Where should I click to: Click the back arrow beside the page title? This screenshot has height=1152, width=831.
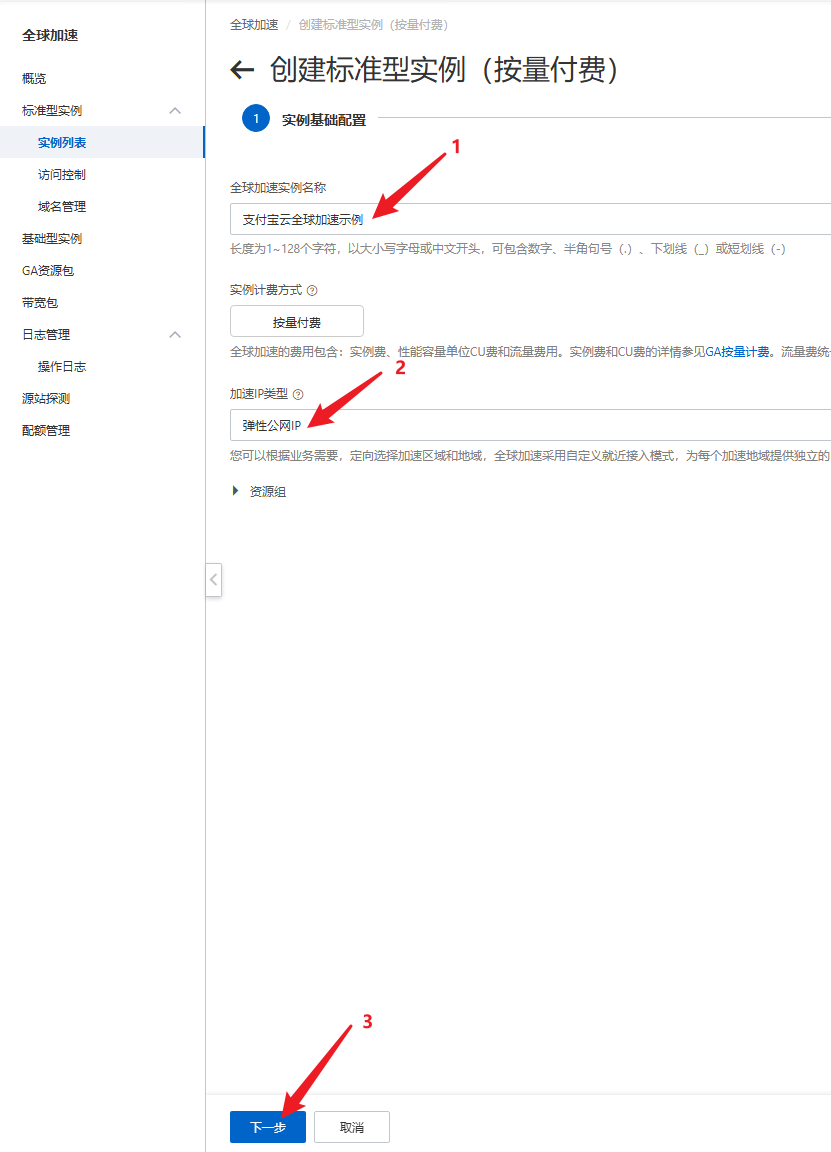click(242, 70)
